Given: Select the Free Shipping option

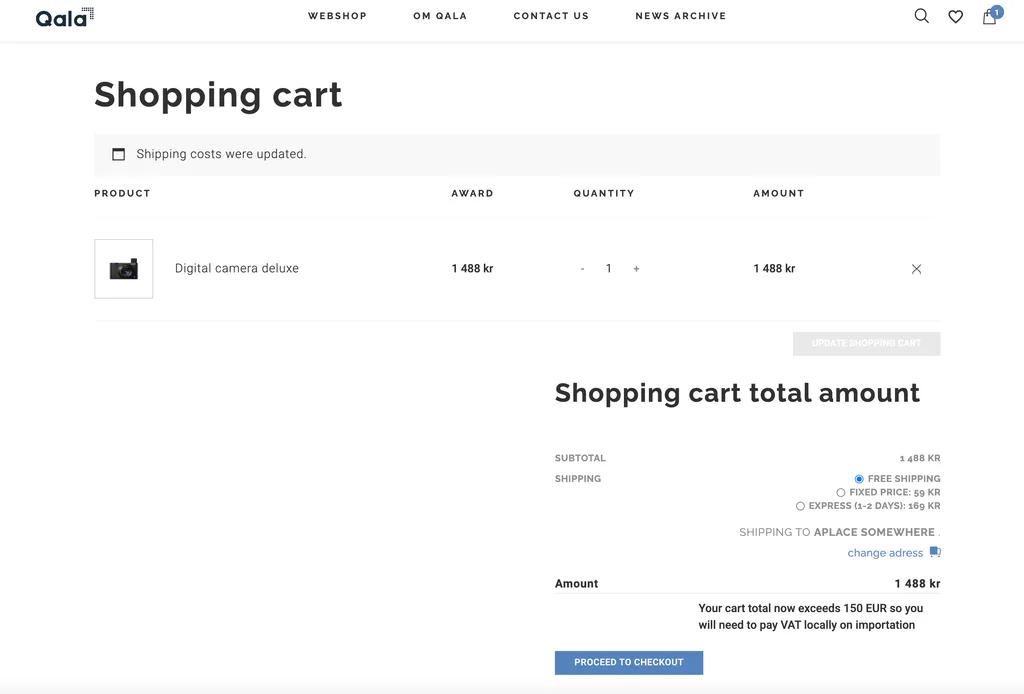Looking at the screenshot, I should [x=859, y=479].
